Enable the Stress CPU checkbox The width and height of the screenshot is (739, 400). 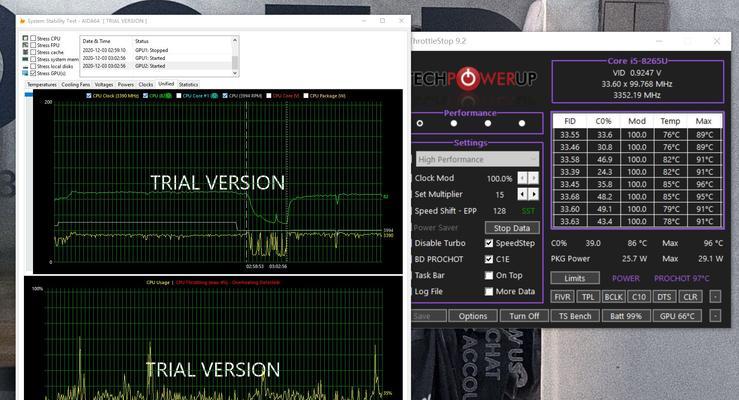(33, 38)
